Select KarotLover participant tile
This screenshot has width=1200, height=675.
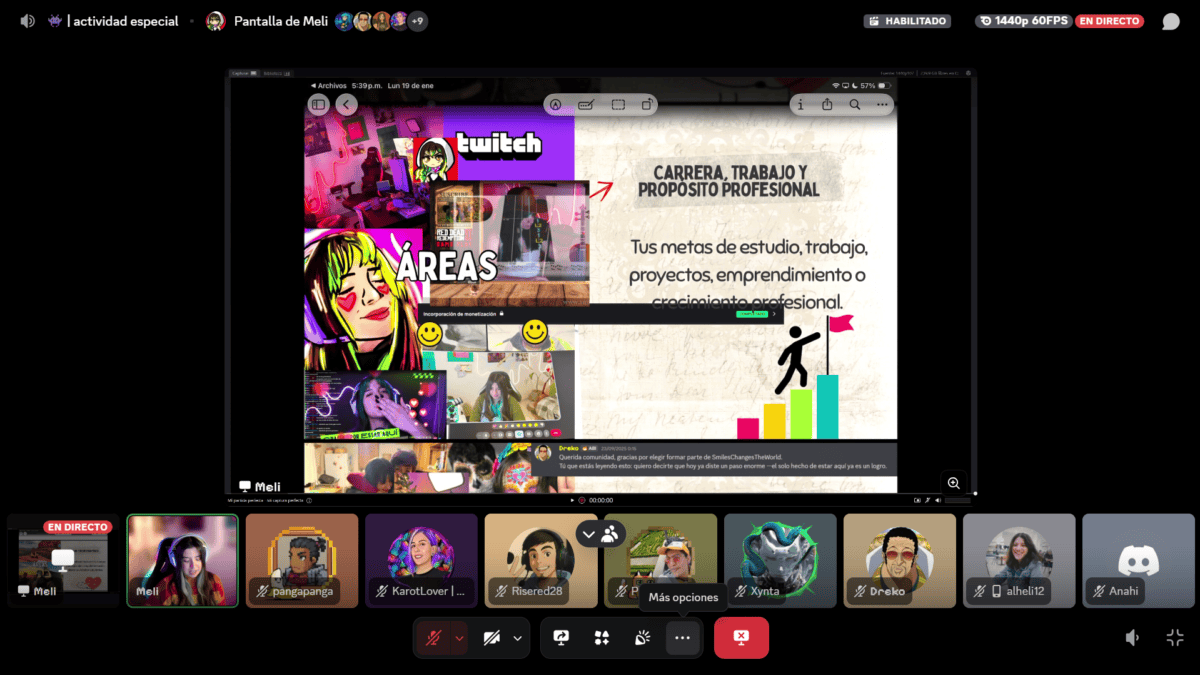click(421, 561)
